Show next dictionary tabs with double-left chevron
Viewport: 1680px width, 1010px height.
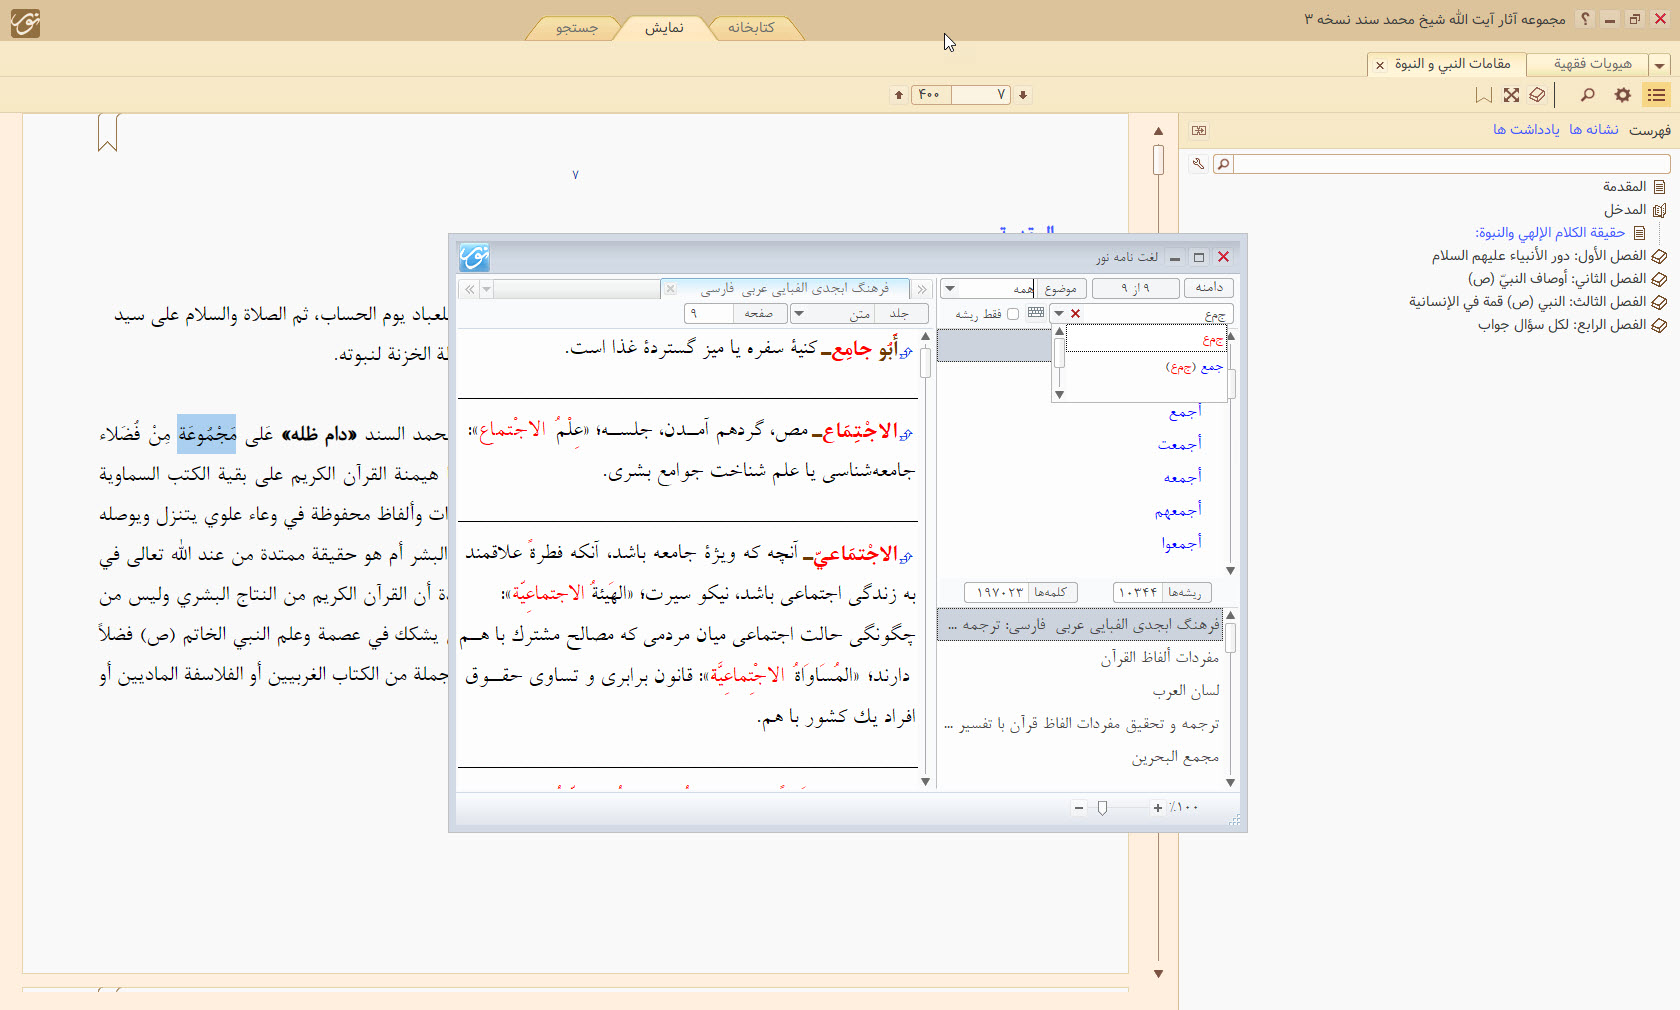coord(469,289)
